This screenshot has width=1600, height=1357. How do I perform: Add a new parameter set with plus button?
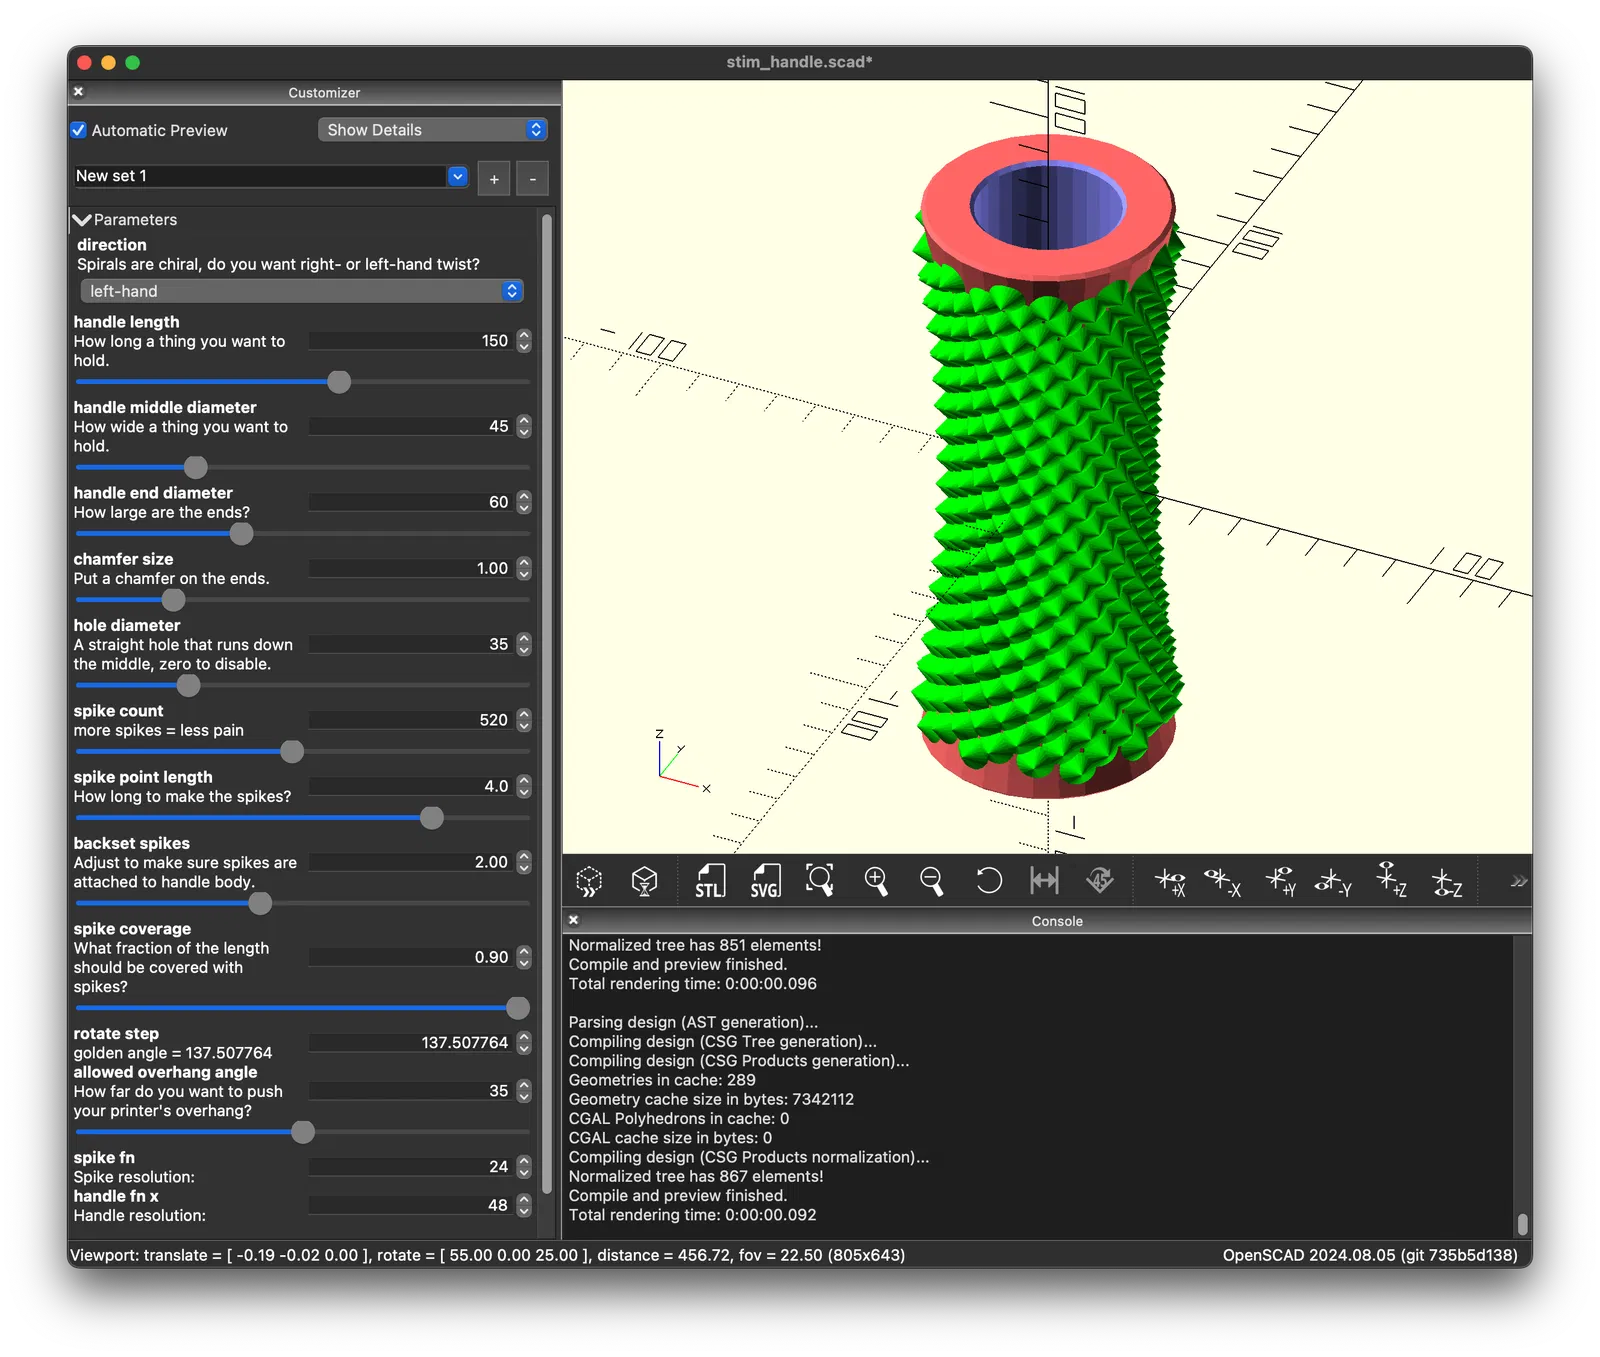[x=494, y=179]
